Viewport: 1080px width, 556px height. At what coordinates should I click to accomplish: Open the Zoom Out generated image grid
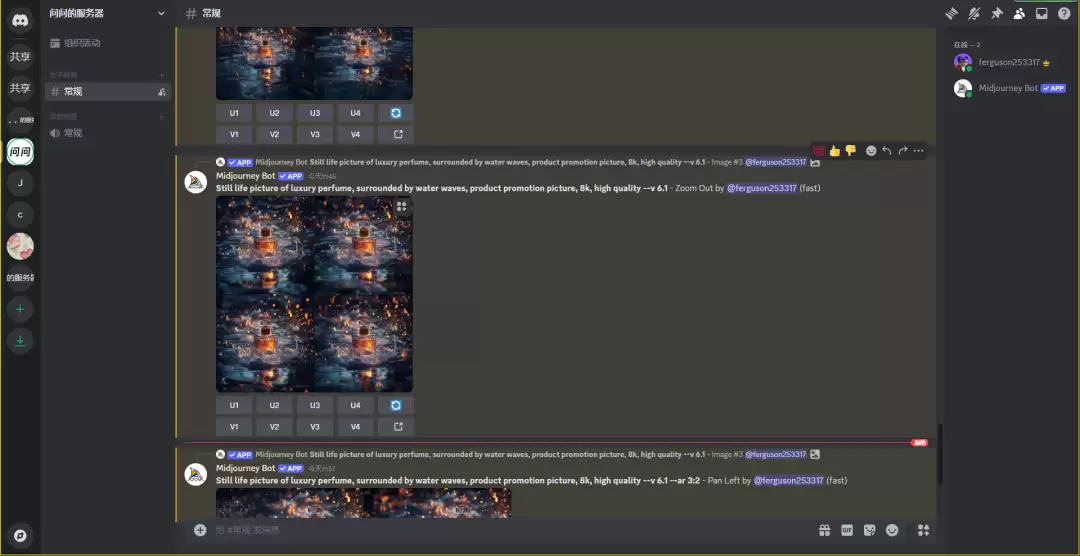click(x=314, y=294)
